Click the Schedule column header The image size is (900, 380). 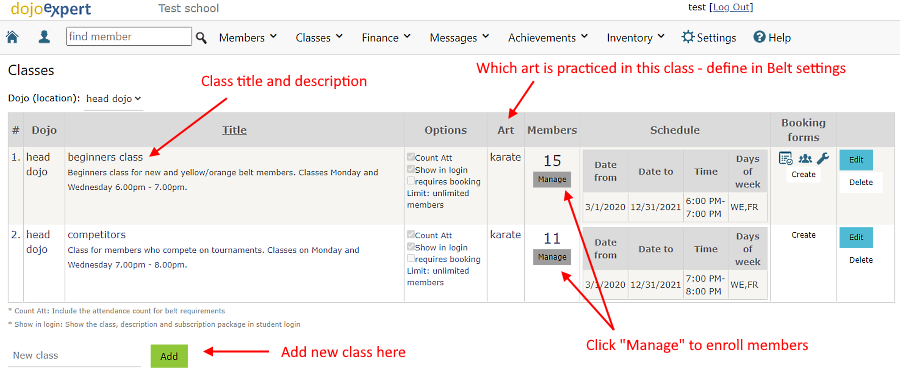tap(674, 130)
